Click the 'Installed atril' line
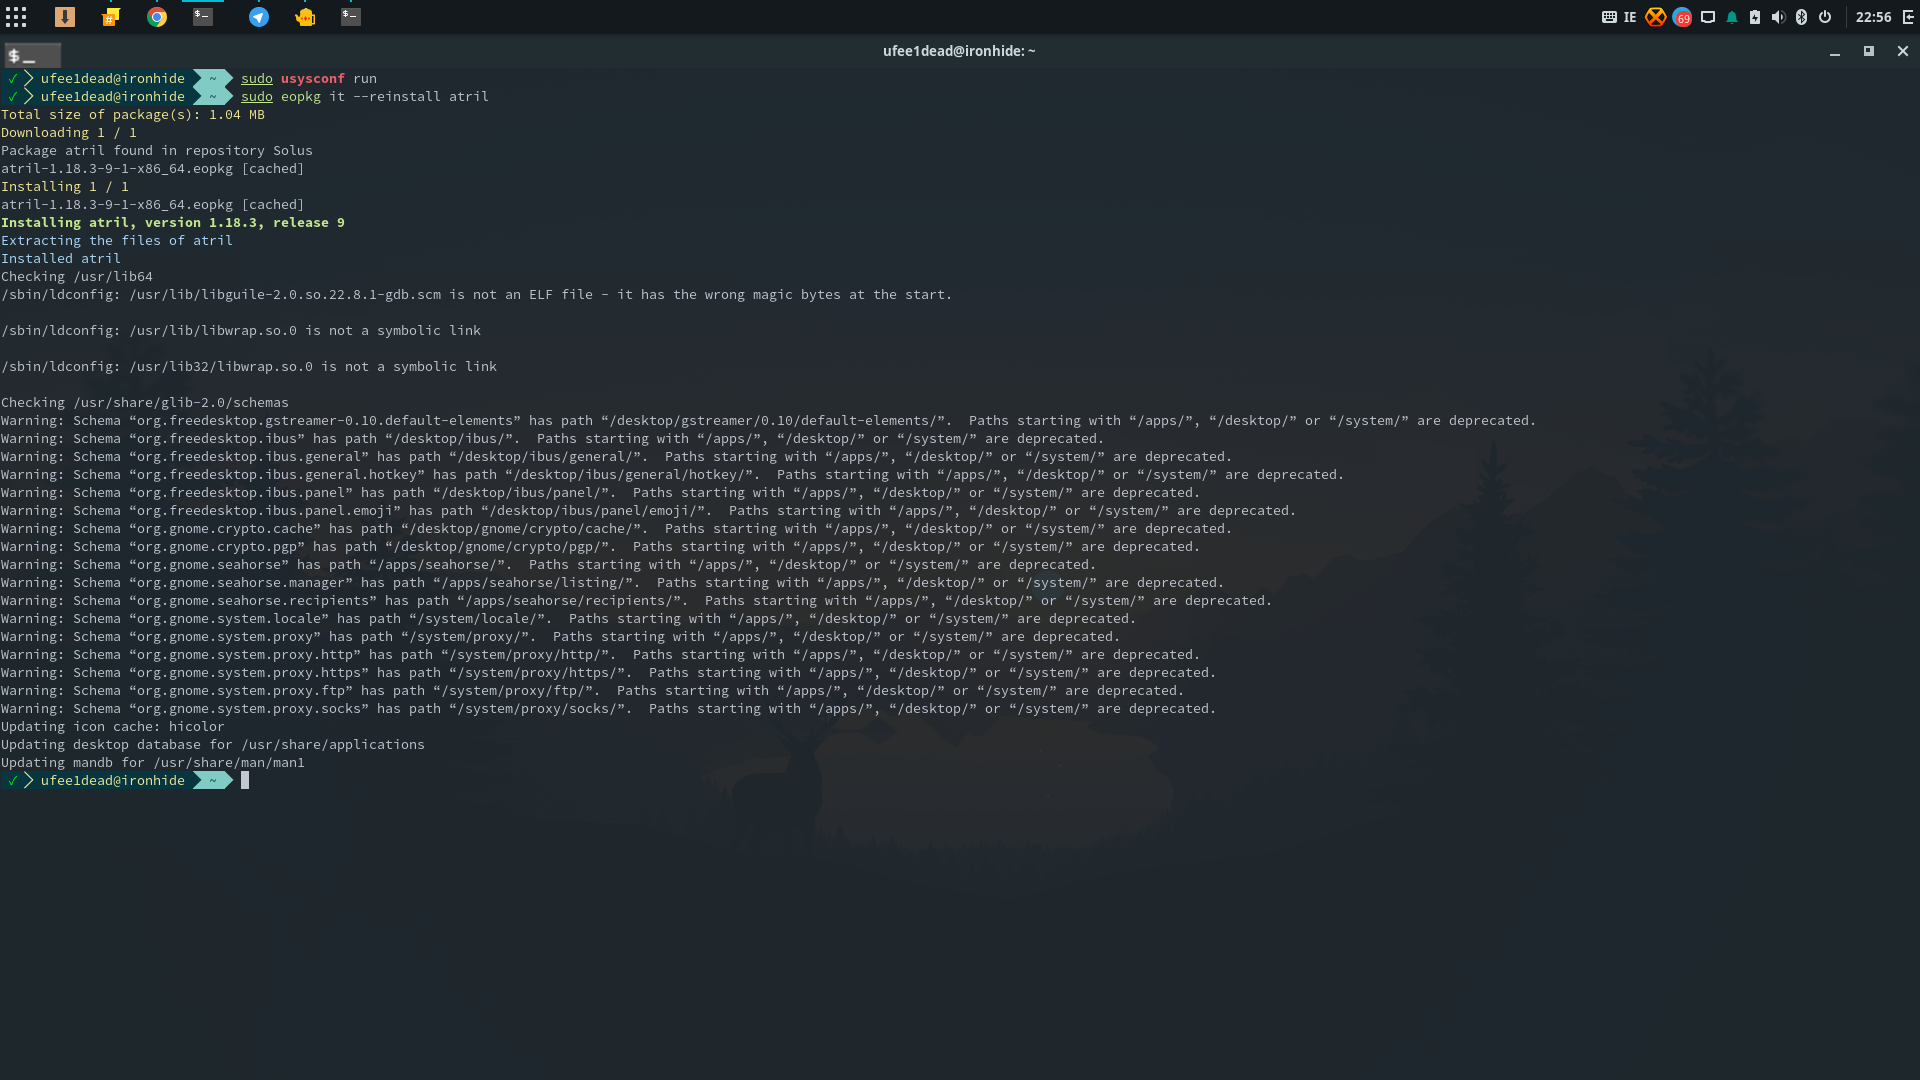 61,258
